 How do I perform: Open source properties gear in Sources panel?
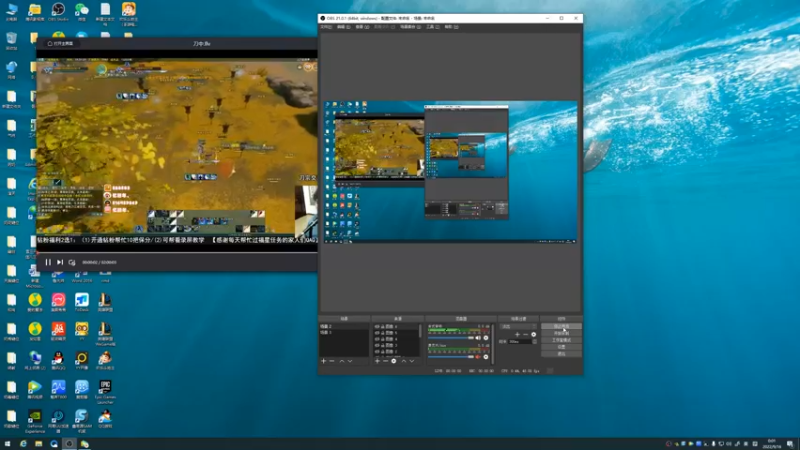(394, 361)
